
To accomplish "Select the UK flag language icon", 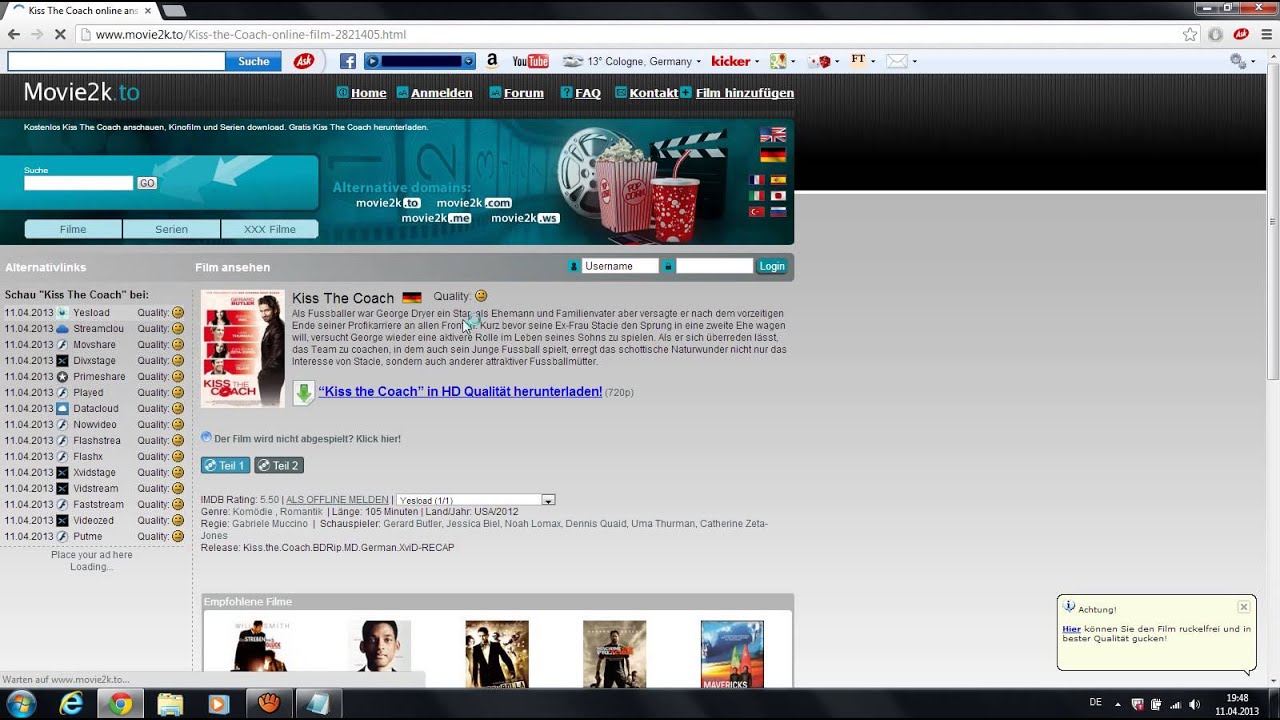I will point(772,135).
